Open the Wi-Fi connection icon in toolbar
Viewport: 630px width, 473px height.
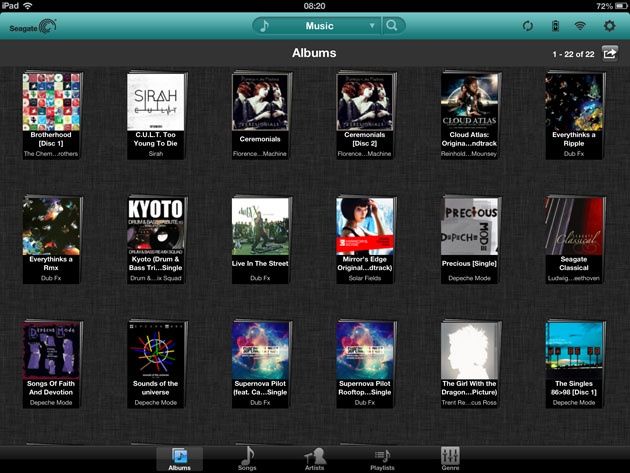(579, 26)
